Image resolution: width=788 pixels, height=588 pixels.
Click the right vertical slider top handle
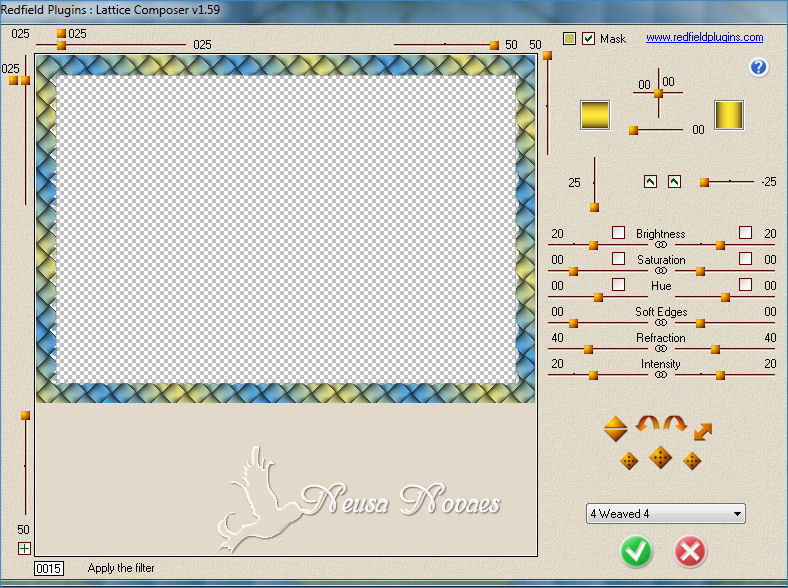pos(547,55)
